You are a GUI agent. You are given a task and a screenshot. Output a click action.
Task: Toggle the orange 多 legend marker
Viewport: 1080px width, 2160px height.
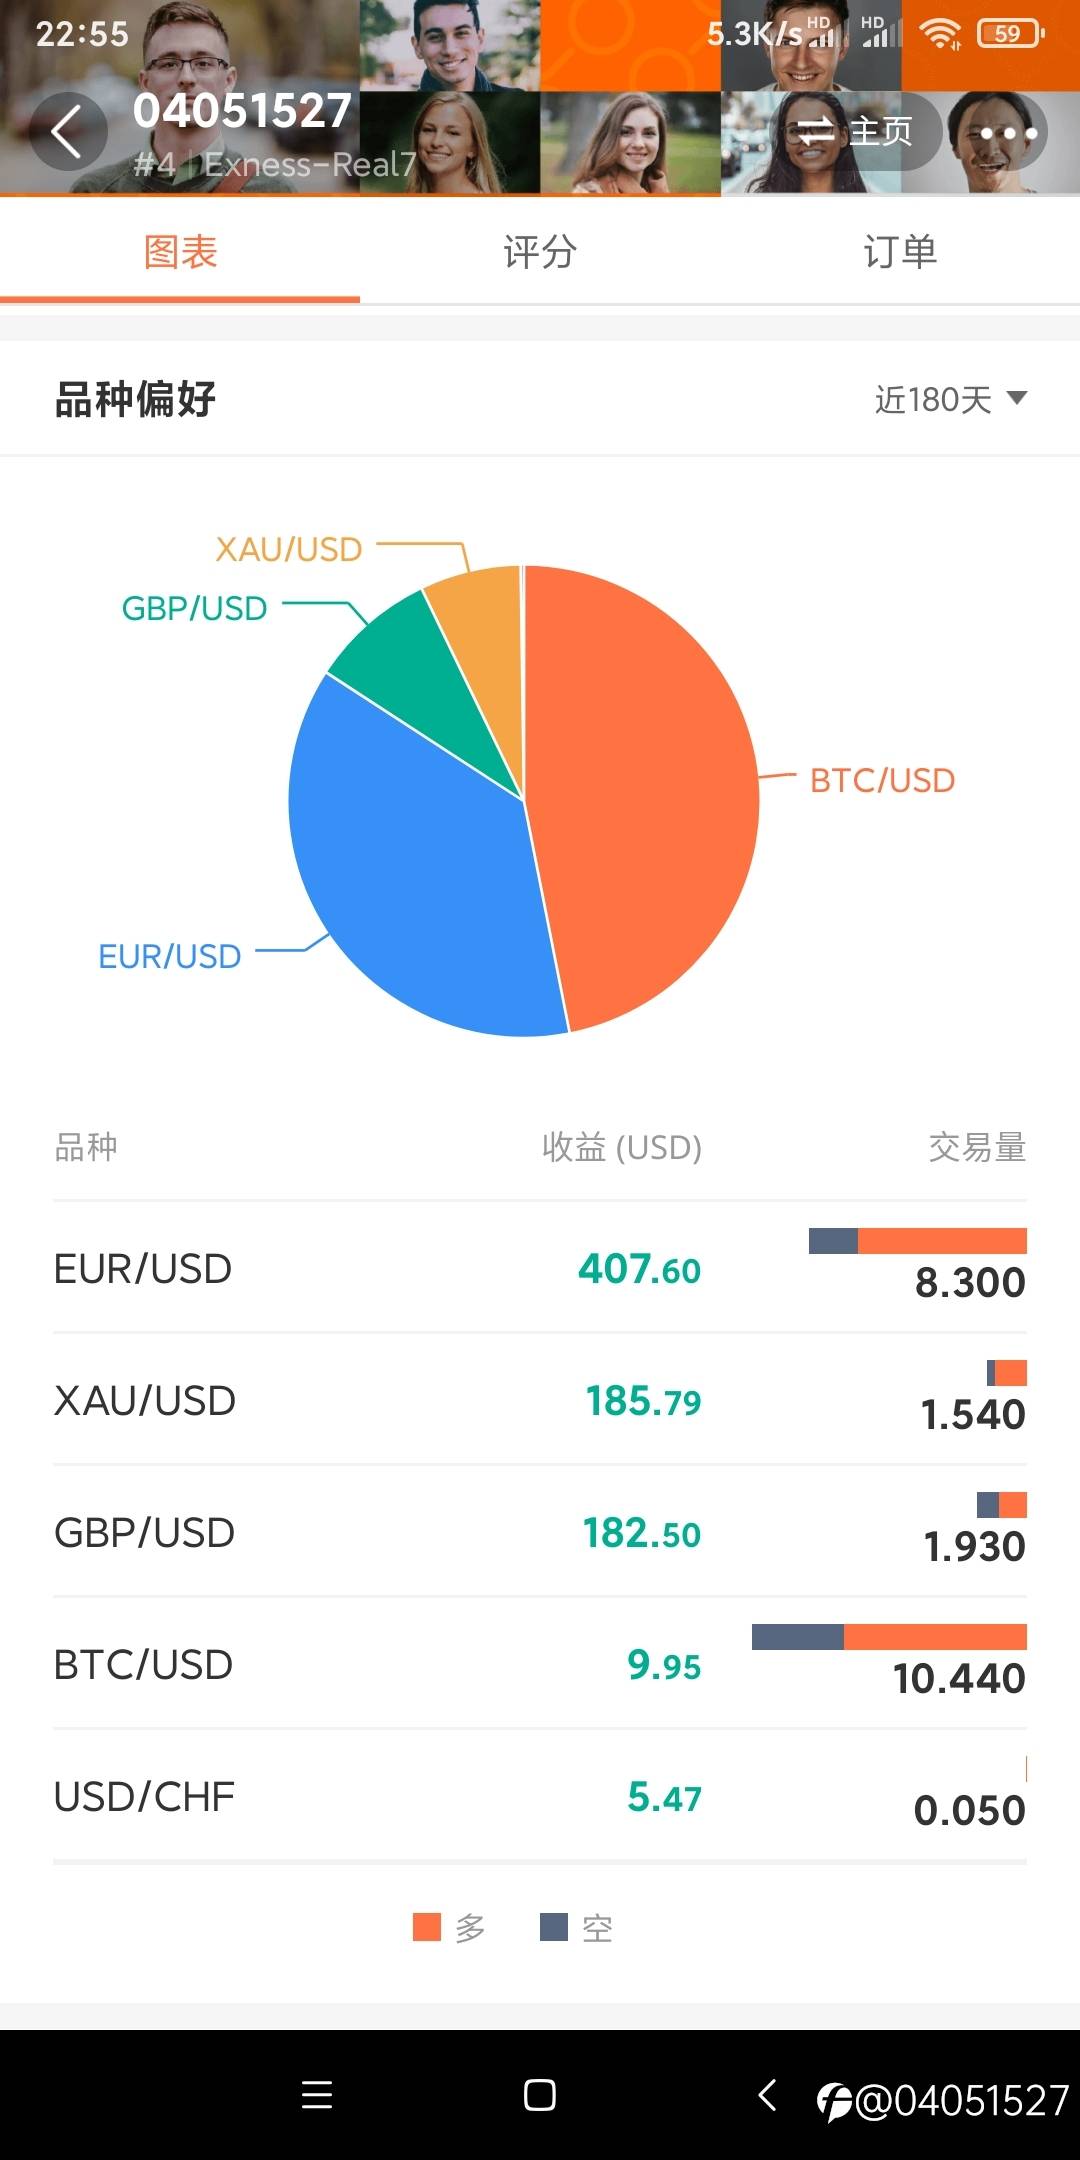pyautogui.click(x=427, y=1927)
